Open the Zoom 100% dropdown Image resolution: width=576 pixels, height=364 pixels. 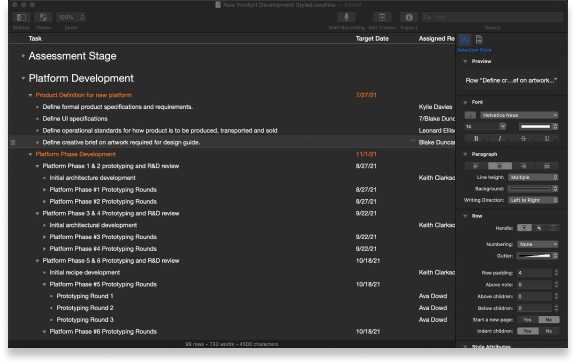(71, 17)
